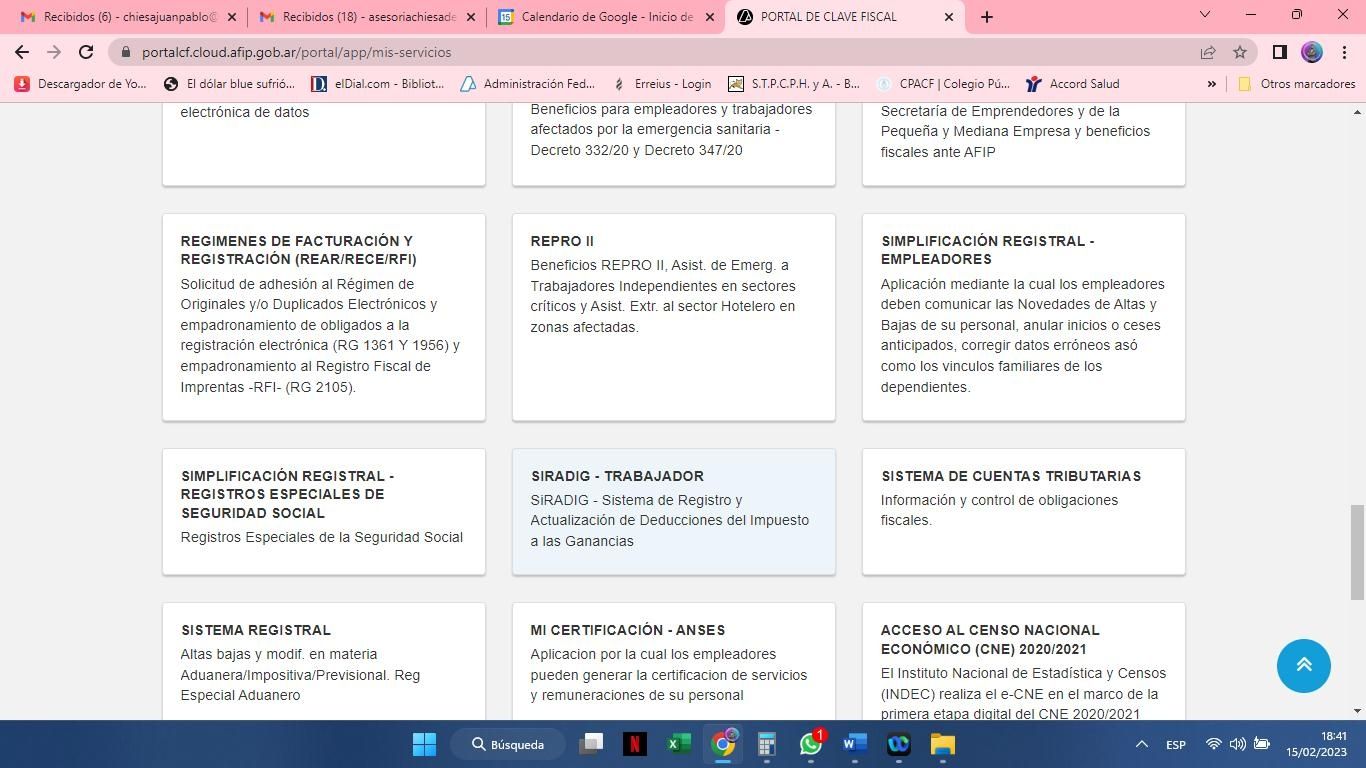This screenshot has width=1366, height=768.
Task: Open the SIRADIG - TRABAJADOR service
Action: [673, 510]
